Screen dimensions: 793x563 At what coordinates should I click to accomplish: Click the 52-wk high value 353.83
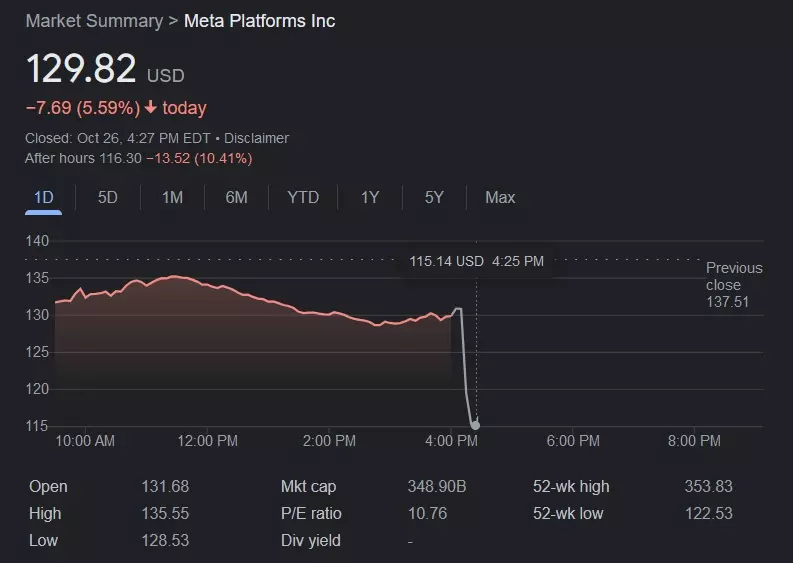pyautogui.click(x=709, y=487)
